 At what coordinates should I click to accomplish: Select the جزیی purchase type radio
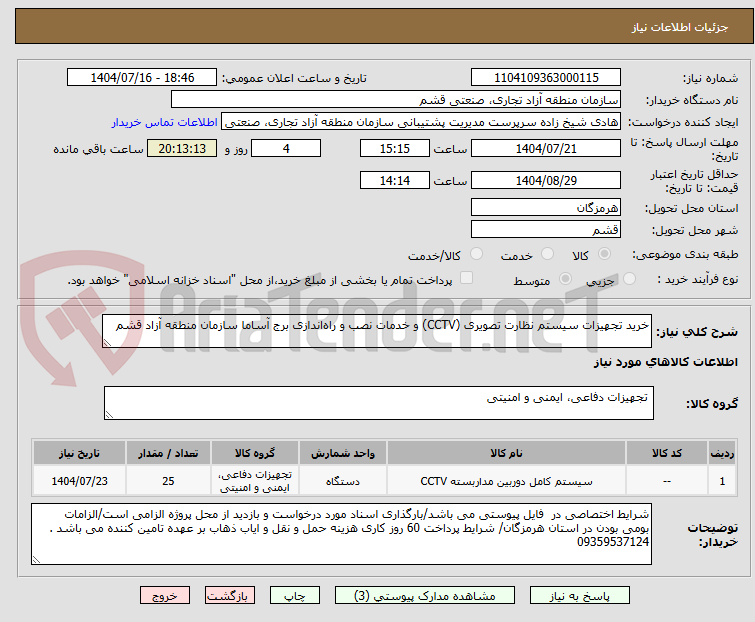[629, 279]
